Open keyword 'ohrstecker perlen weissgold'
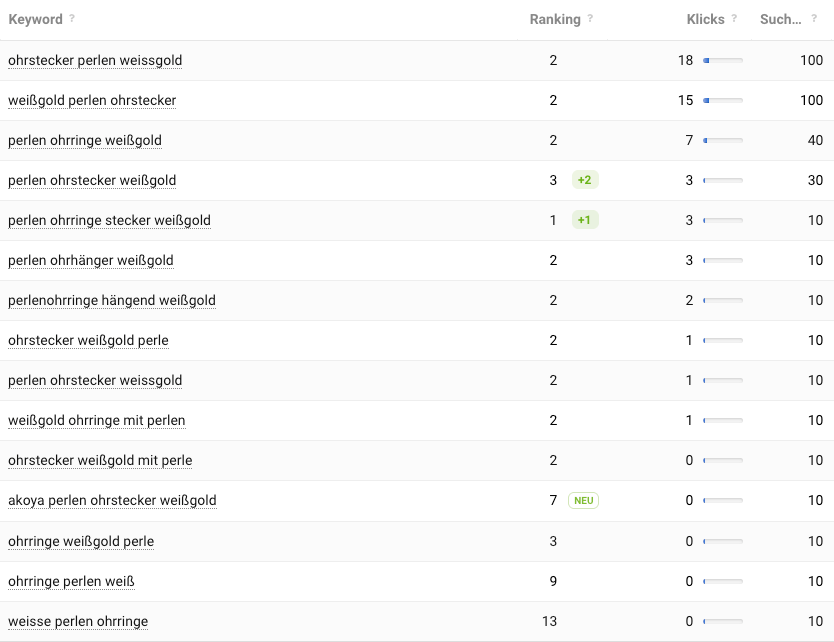Image resolution: width=834 pixels, height=642 pixels. [x=95, y=61]
